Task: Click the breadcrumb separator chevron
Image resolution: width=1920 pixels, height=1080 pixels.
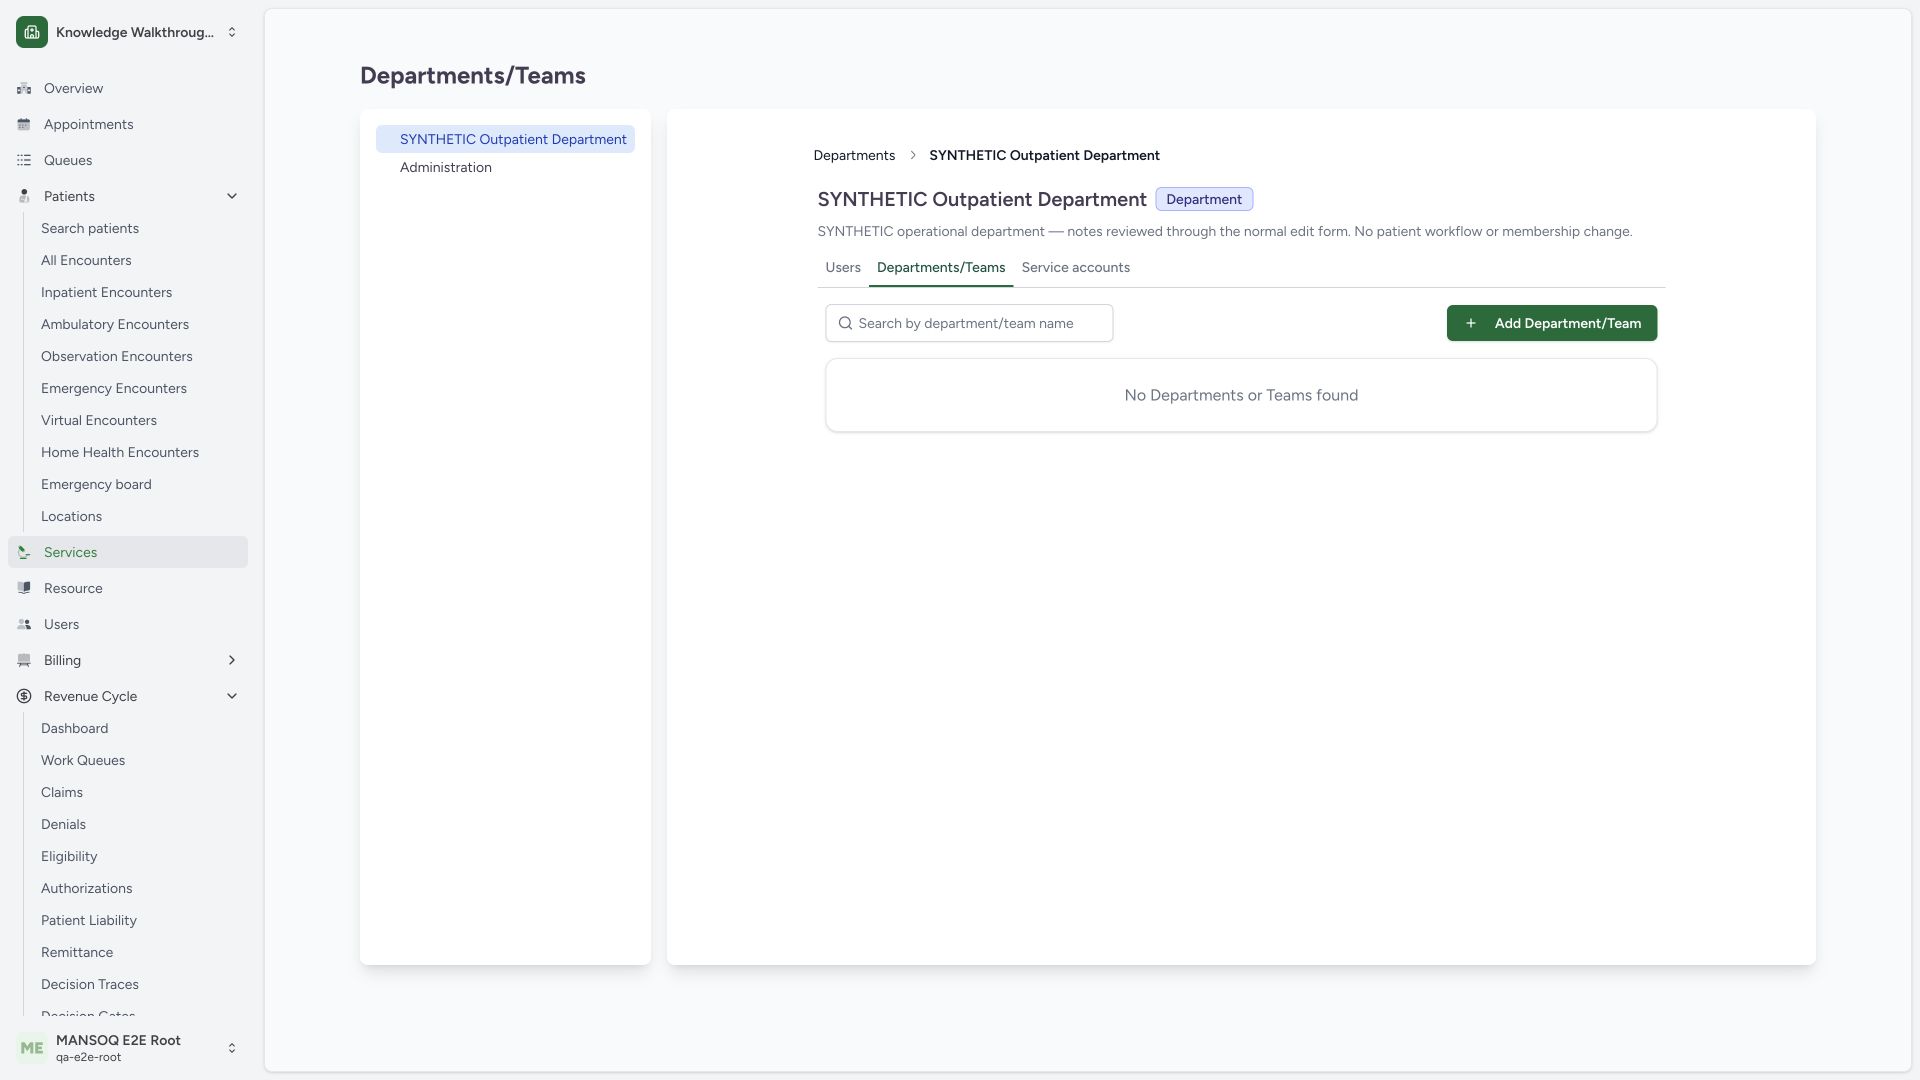Action: pos(913,156)
